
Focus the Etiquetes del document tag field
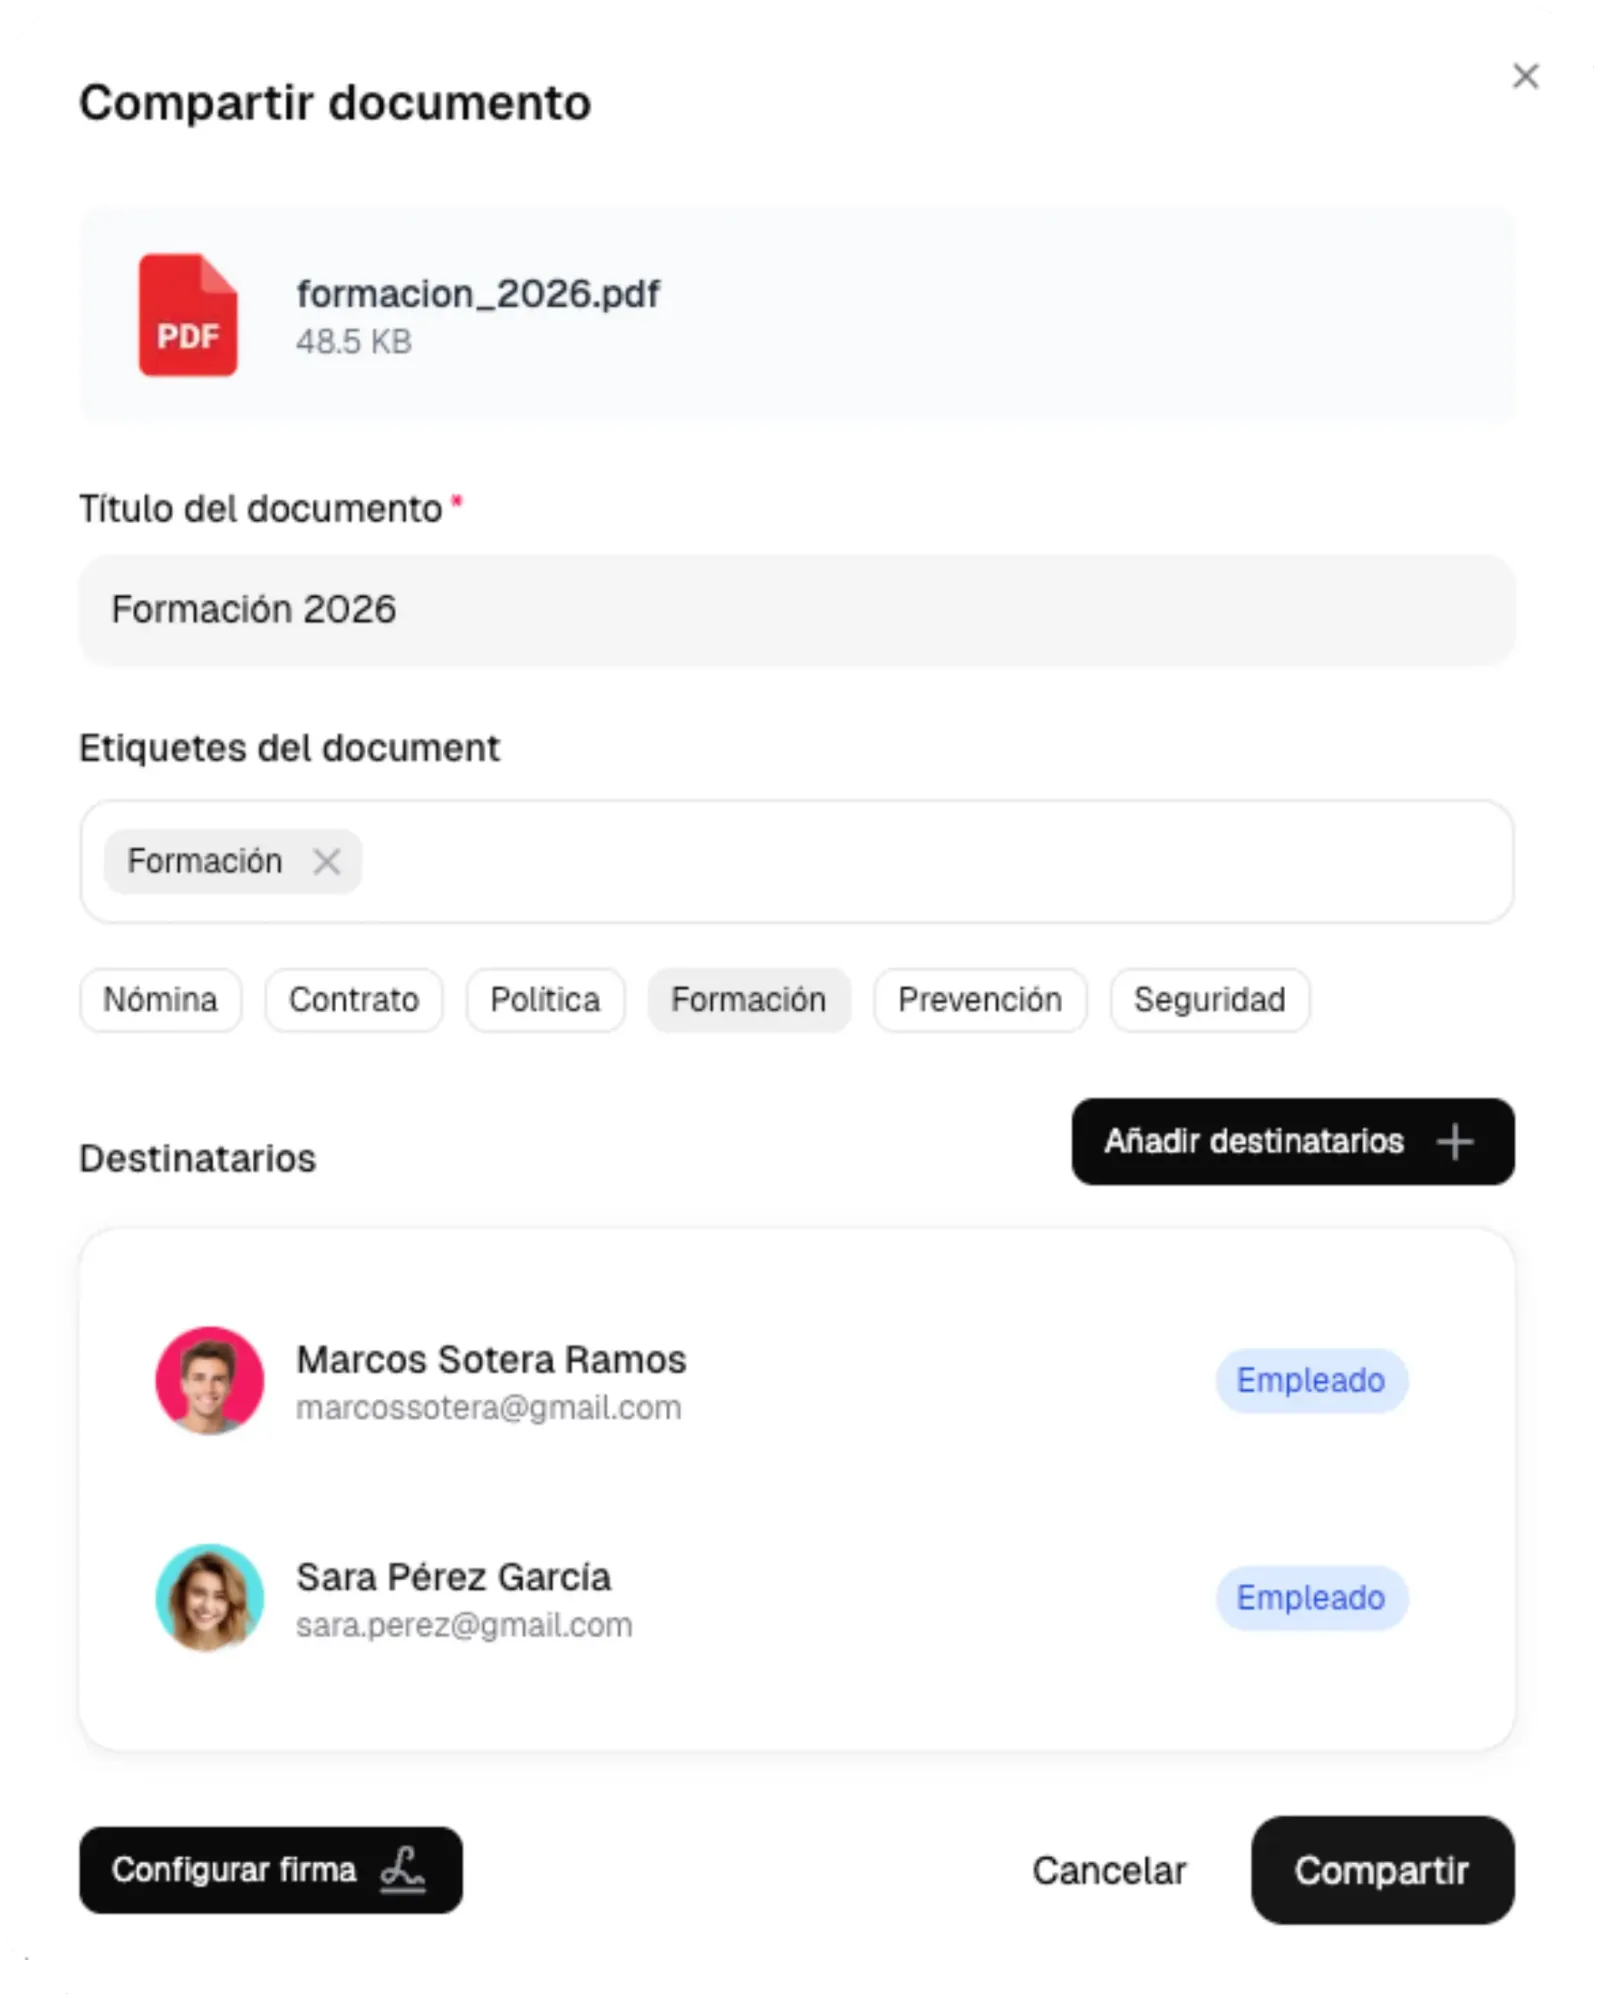click(x=797, y=861)
